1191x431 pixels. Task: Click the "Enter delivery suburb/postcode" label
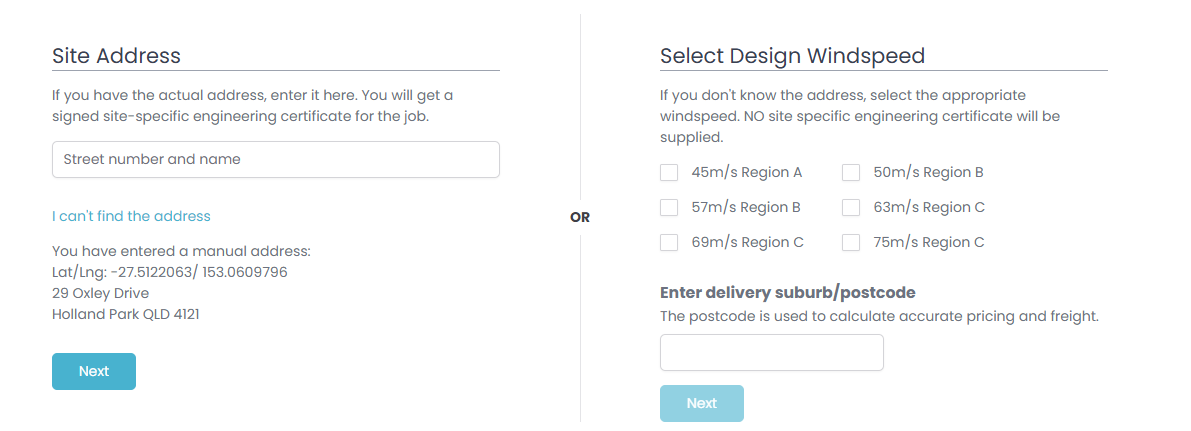pos(788,293)
